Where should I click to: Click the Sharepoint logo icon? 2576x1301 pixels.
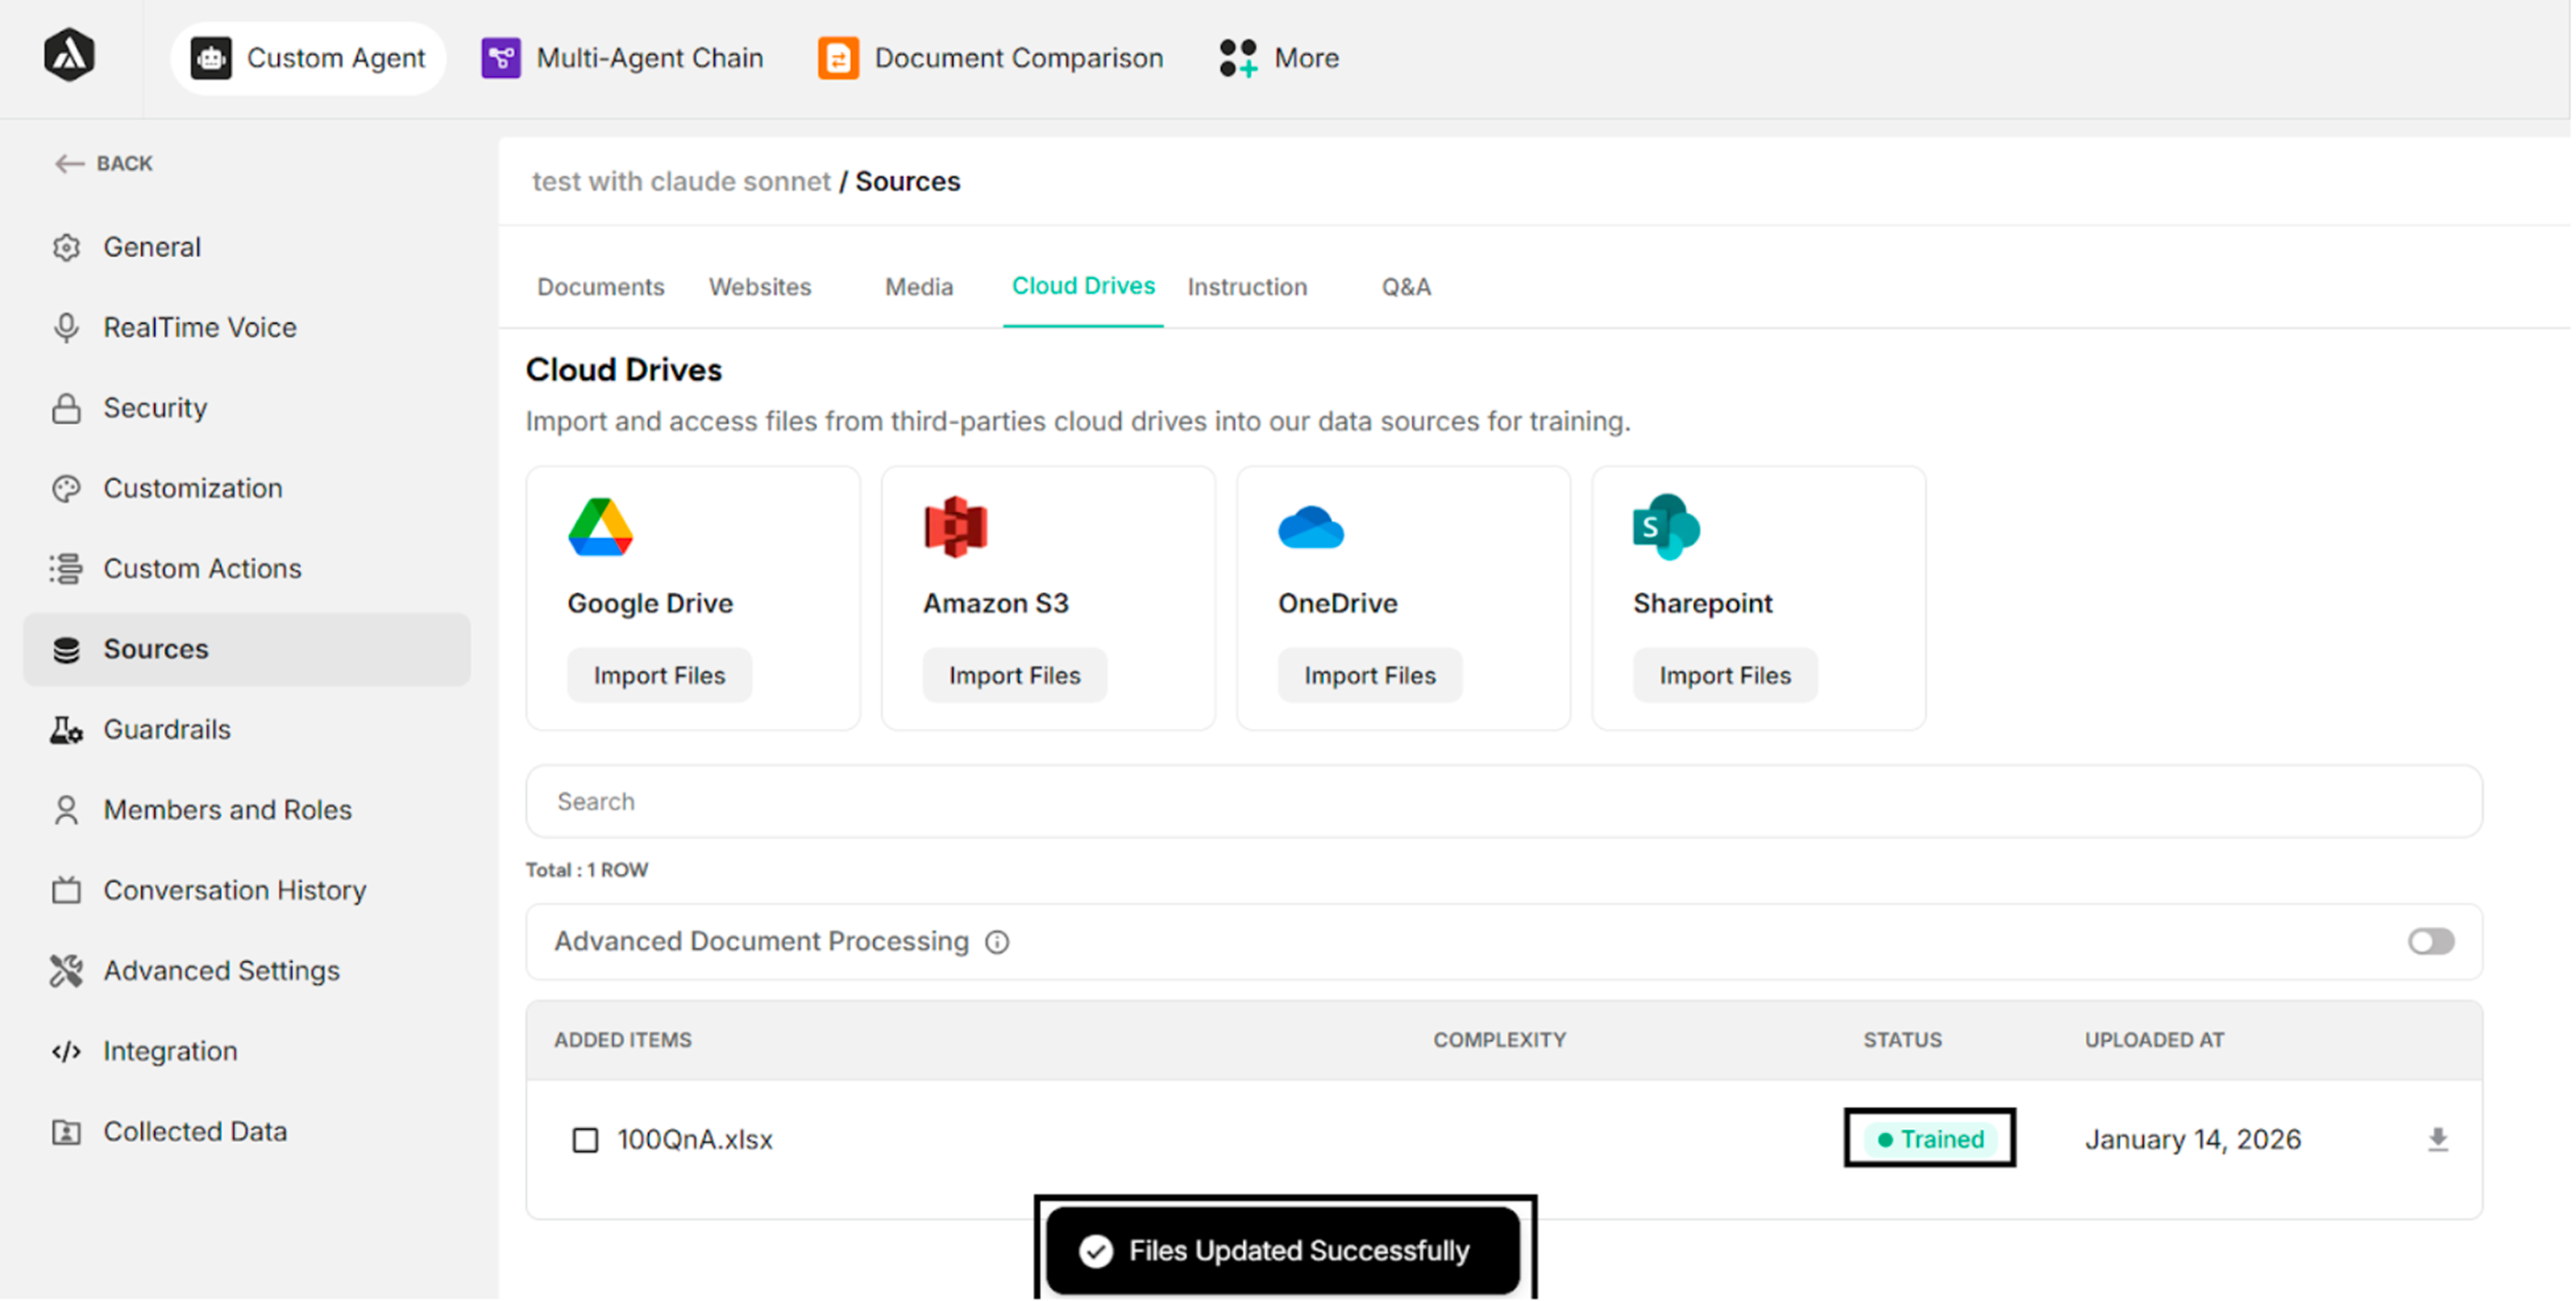pos(1665,527)
